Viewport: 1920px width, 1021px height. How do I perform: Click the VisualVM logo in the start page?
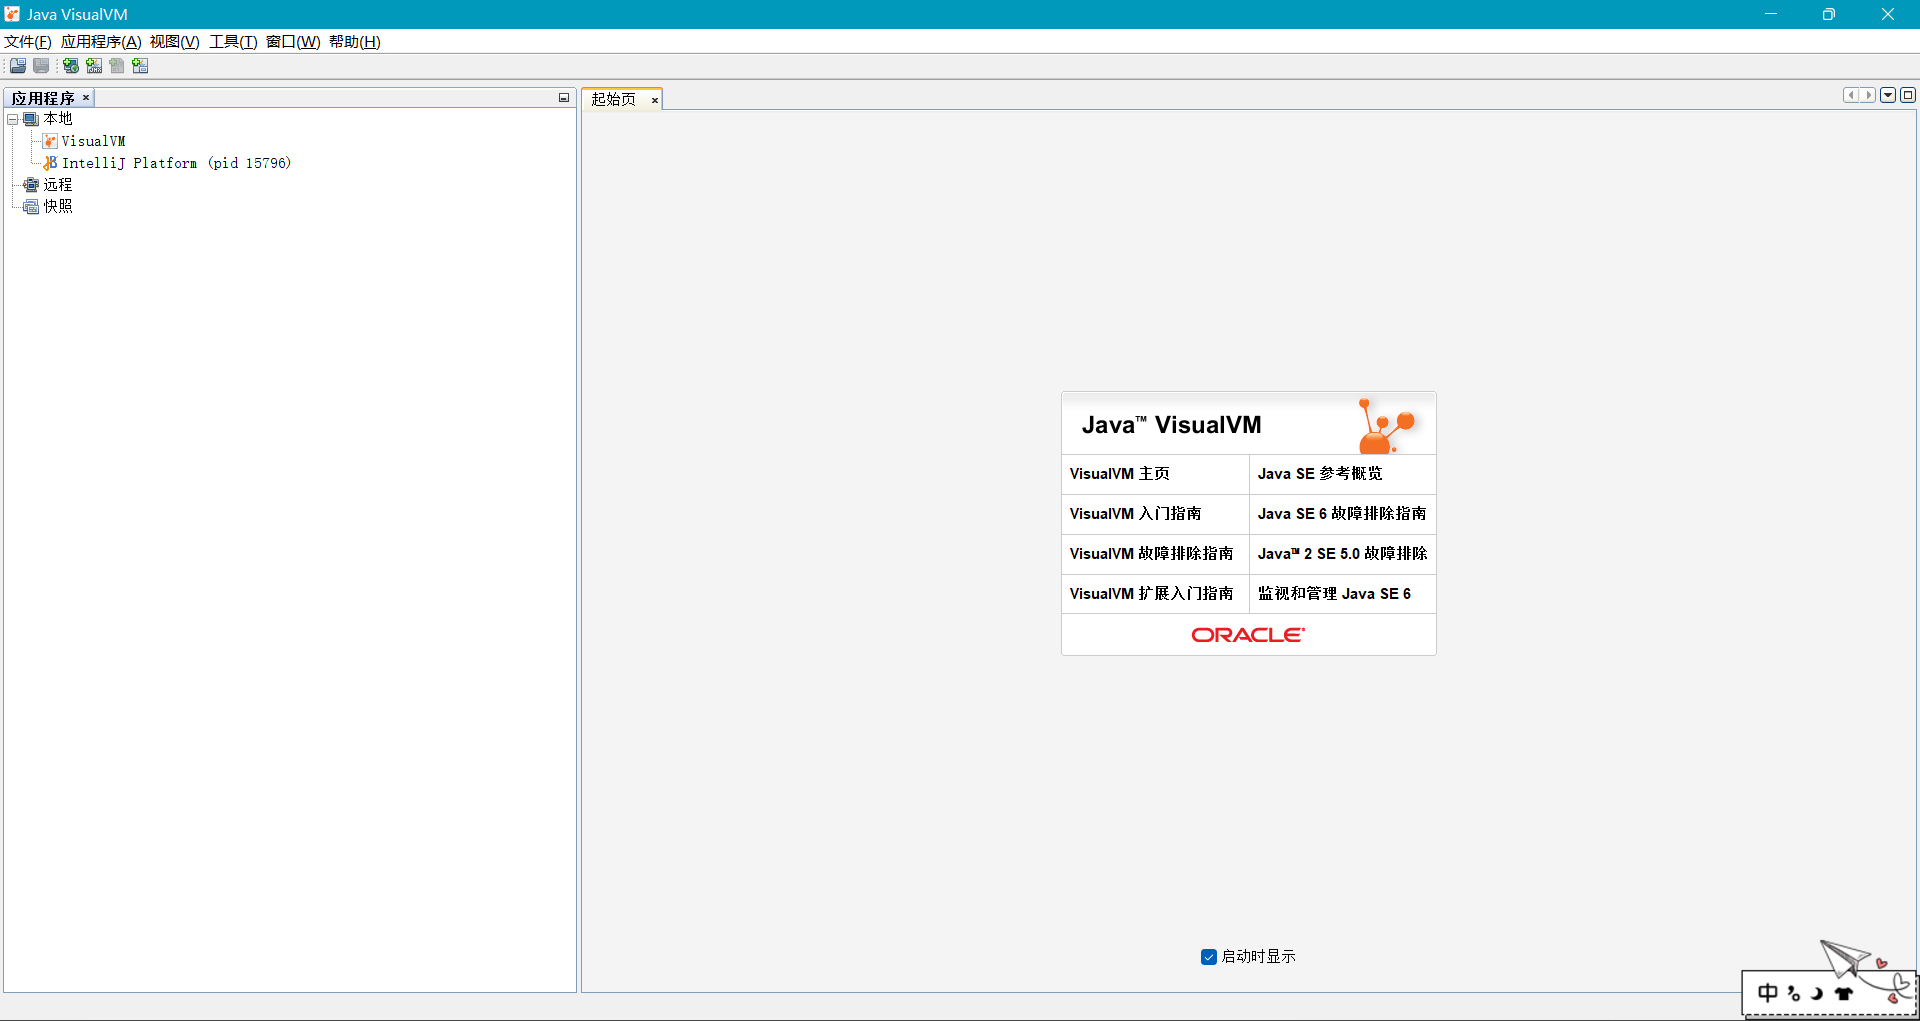[1386, 425]
